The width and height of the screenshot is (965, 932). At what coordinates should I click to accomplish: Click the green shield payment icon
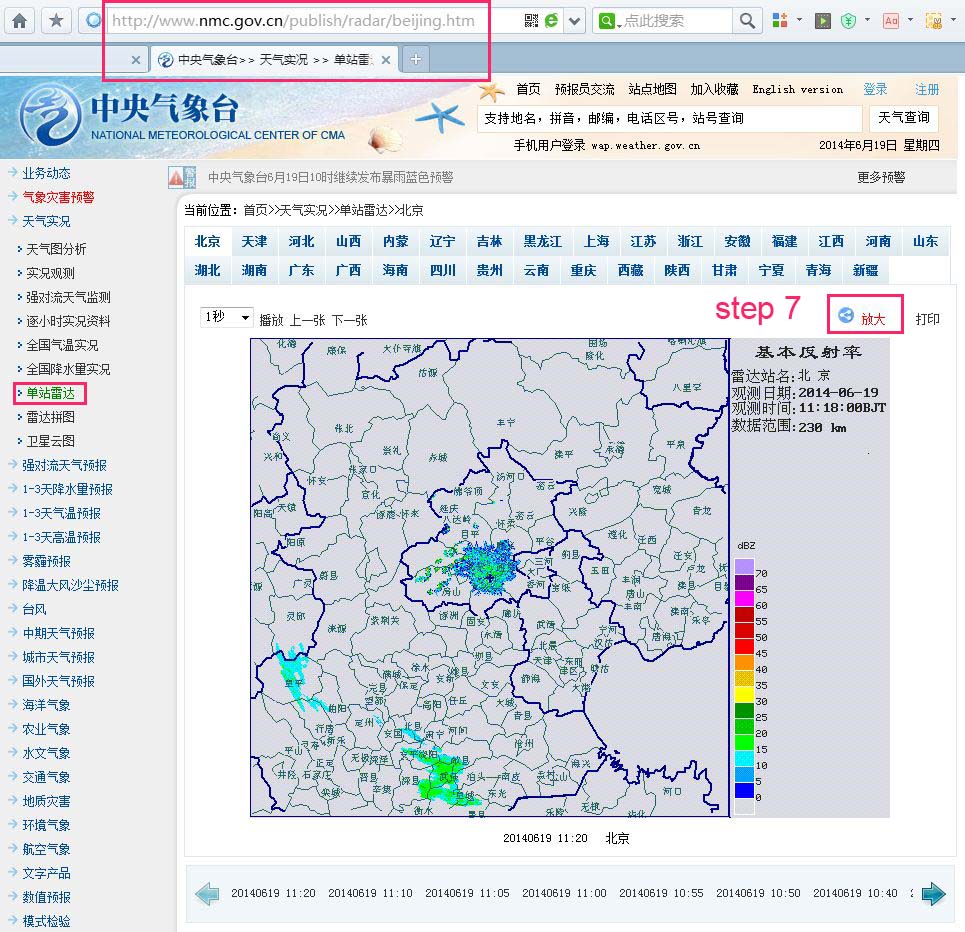(849, 21)
